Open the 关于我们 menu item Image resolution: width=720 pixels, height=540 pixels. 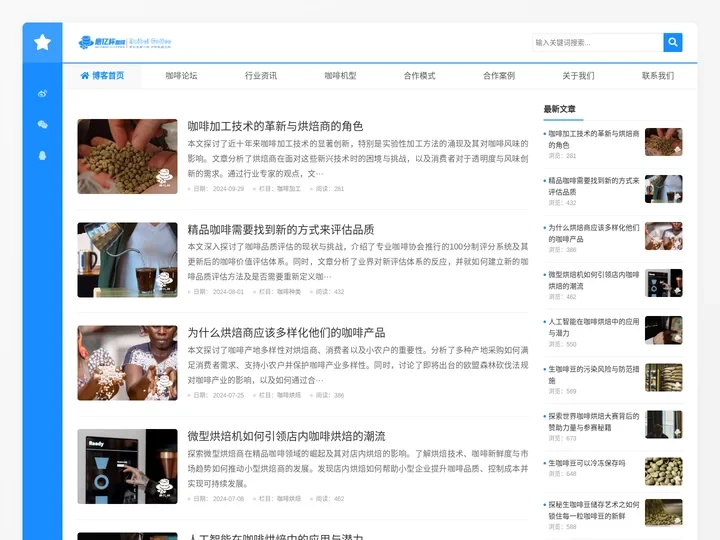pyautogui.click(x=579, y=76)
